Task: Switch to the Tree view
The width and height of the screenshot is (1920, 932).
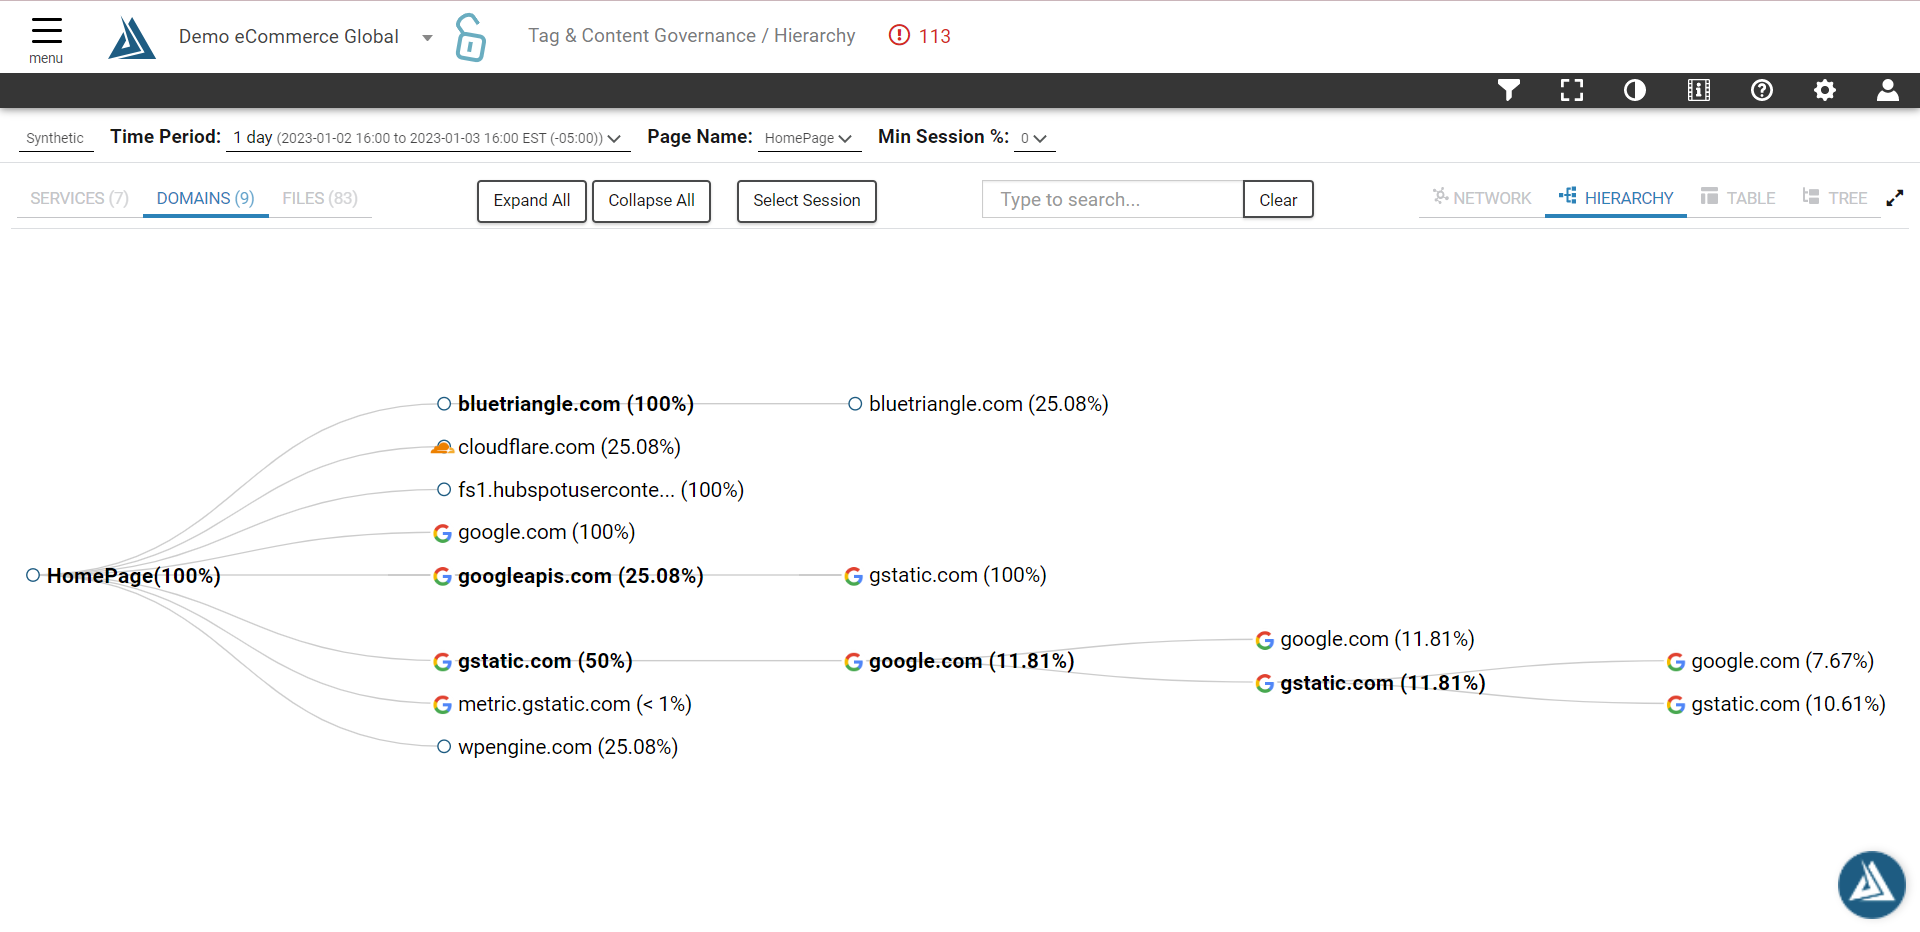Action: tap(1835, 198)
